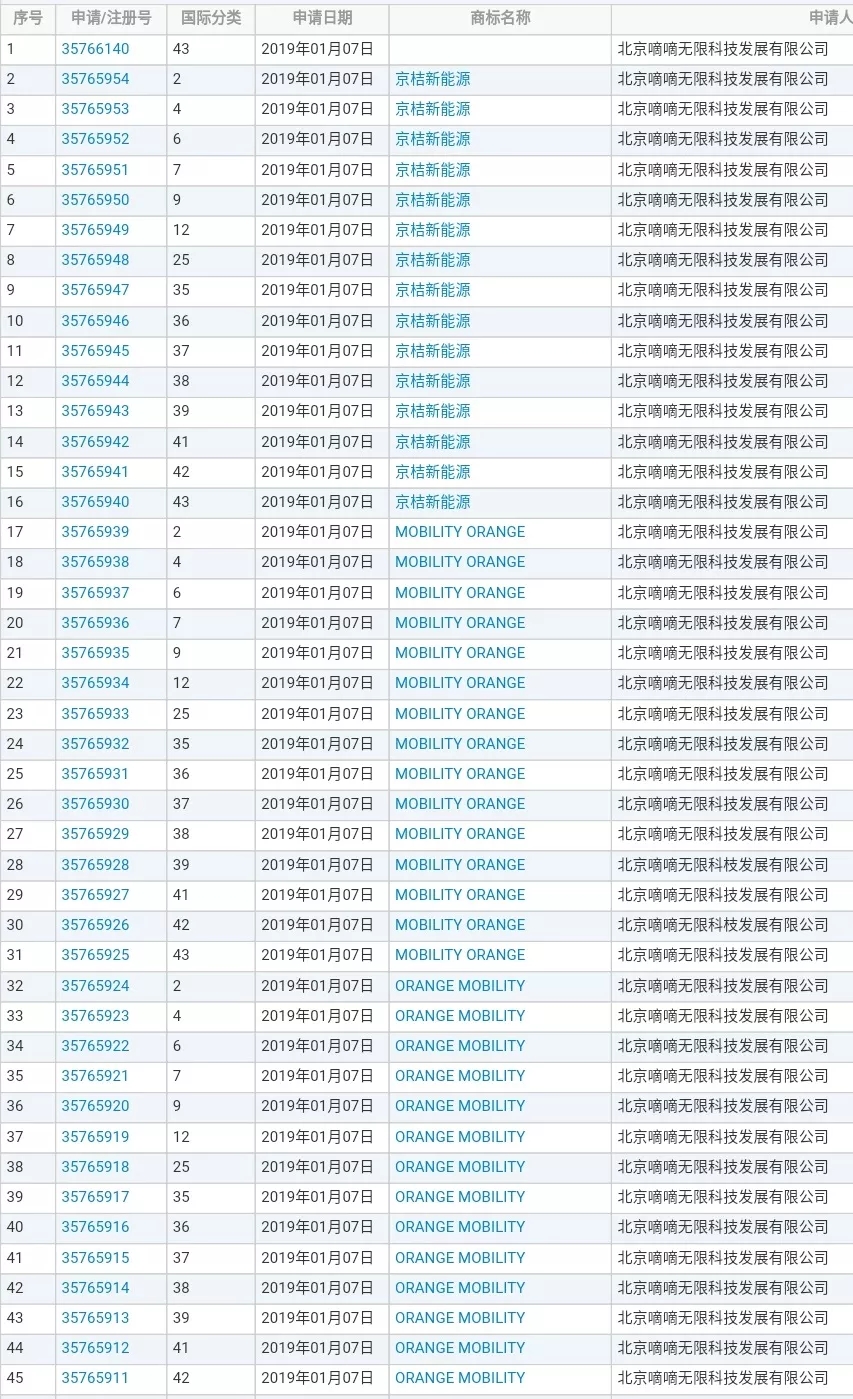
Task: Click ORANGE MOBILITY link in row 32
Action: coord(459,986)
